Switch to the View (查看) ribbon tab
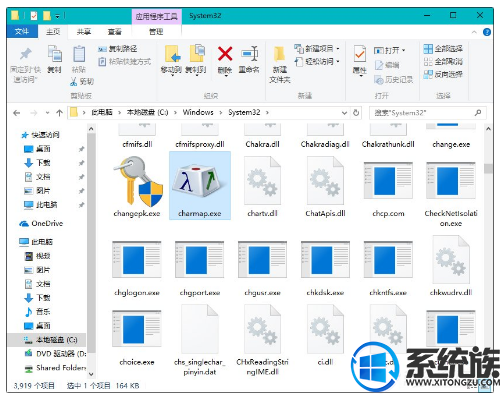500x395 pixels. coord(115,32)
